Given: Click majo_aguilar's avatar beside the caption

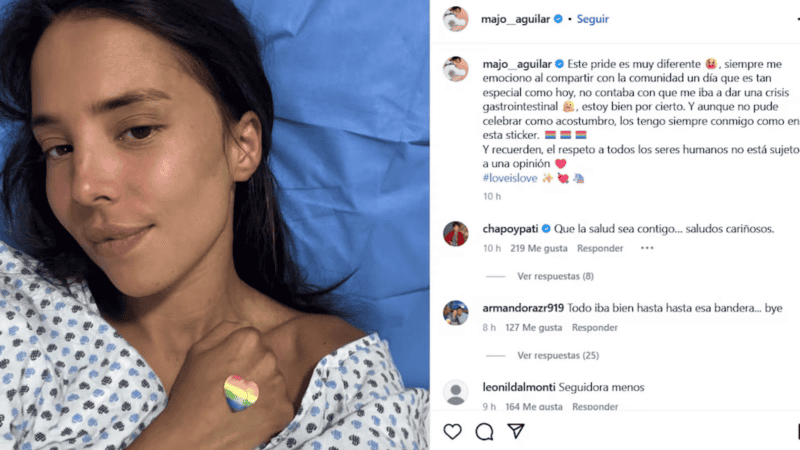Looking at the screenshot, I should click(x=455, y=69).
